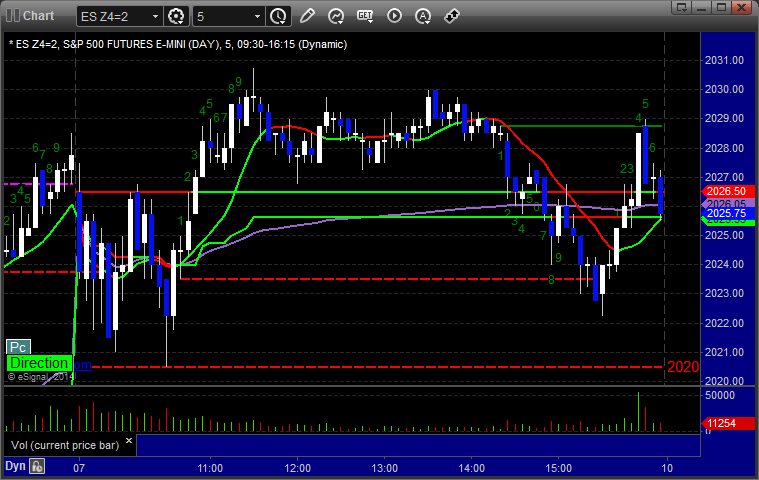This screenshot has width=759, height=480.
Task: Click the 2021.00 price axis label
Action: pos(724,352)
